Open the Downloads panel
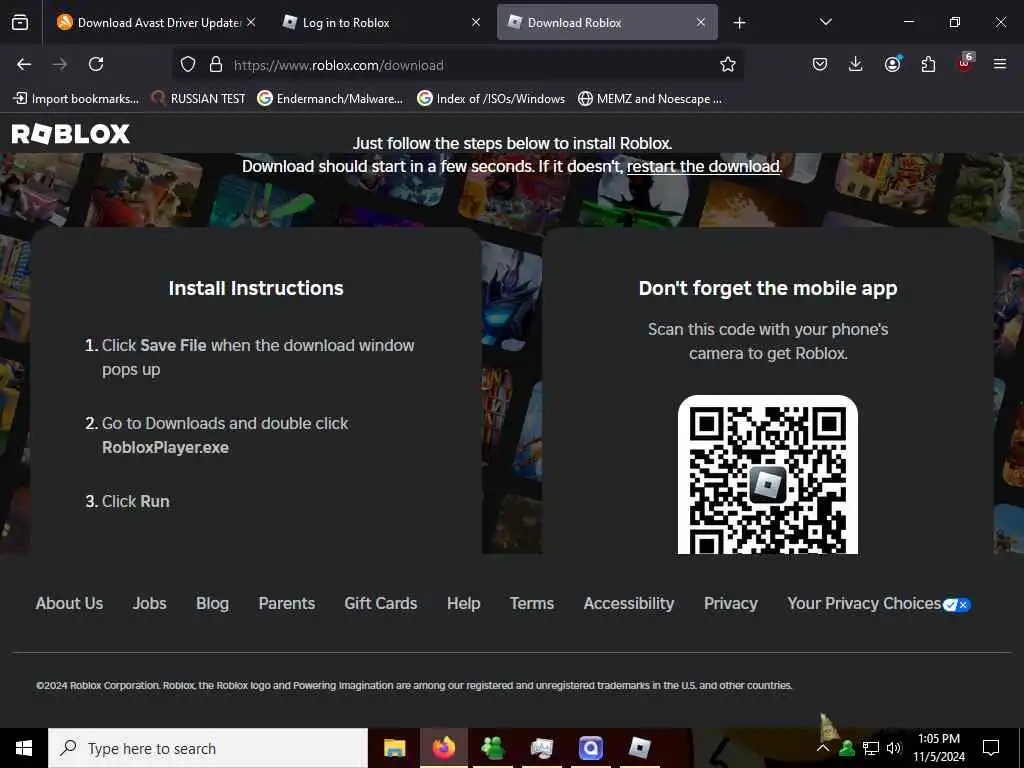1024x768 pixels. coord(856,64)
